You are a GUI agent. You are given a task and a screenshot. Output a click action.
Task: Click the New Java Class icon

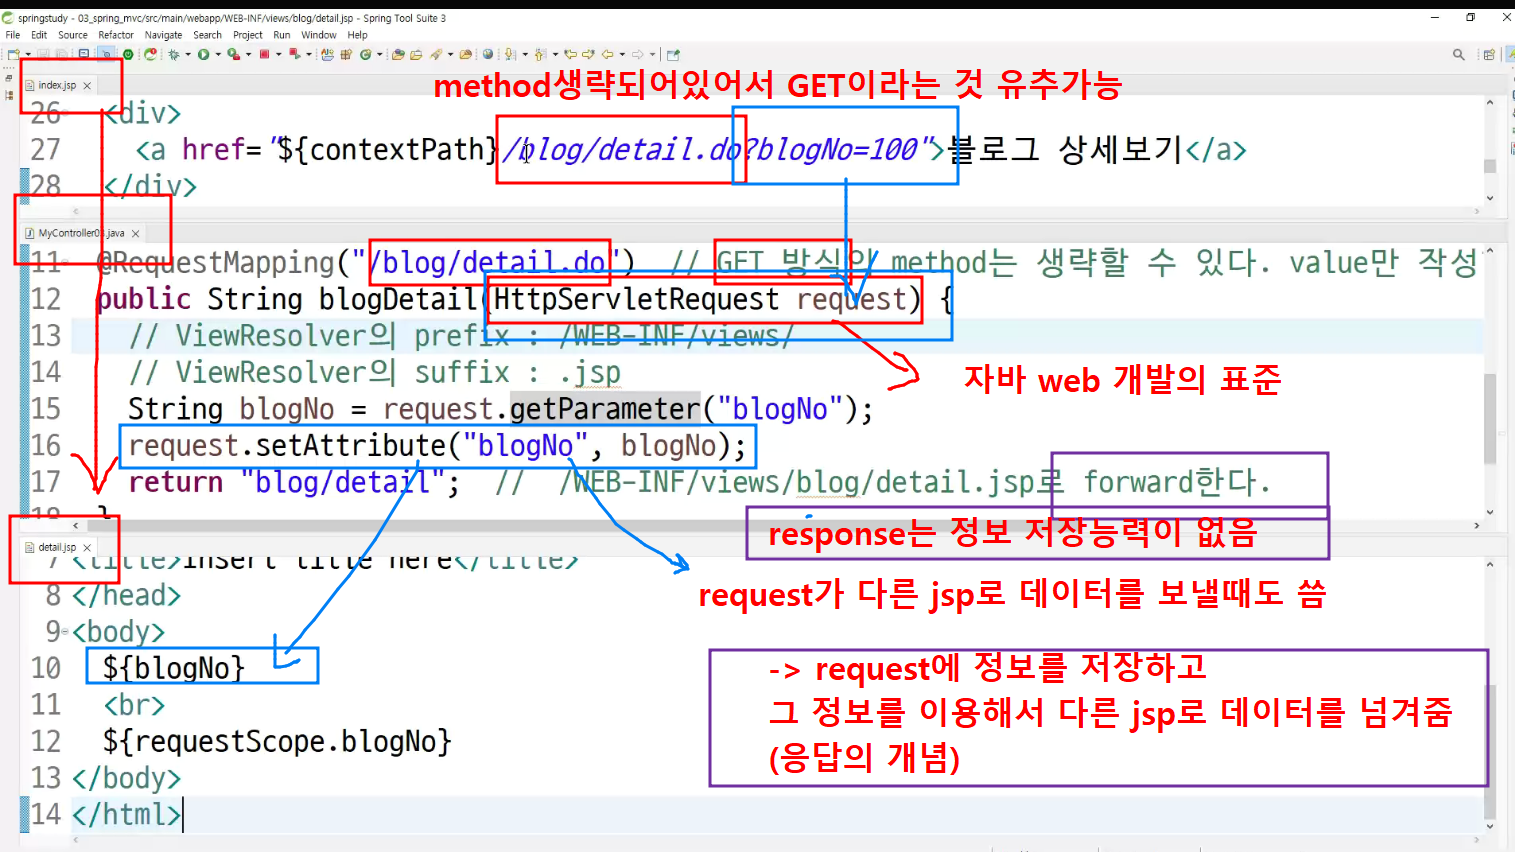click(328, 54)
